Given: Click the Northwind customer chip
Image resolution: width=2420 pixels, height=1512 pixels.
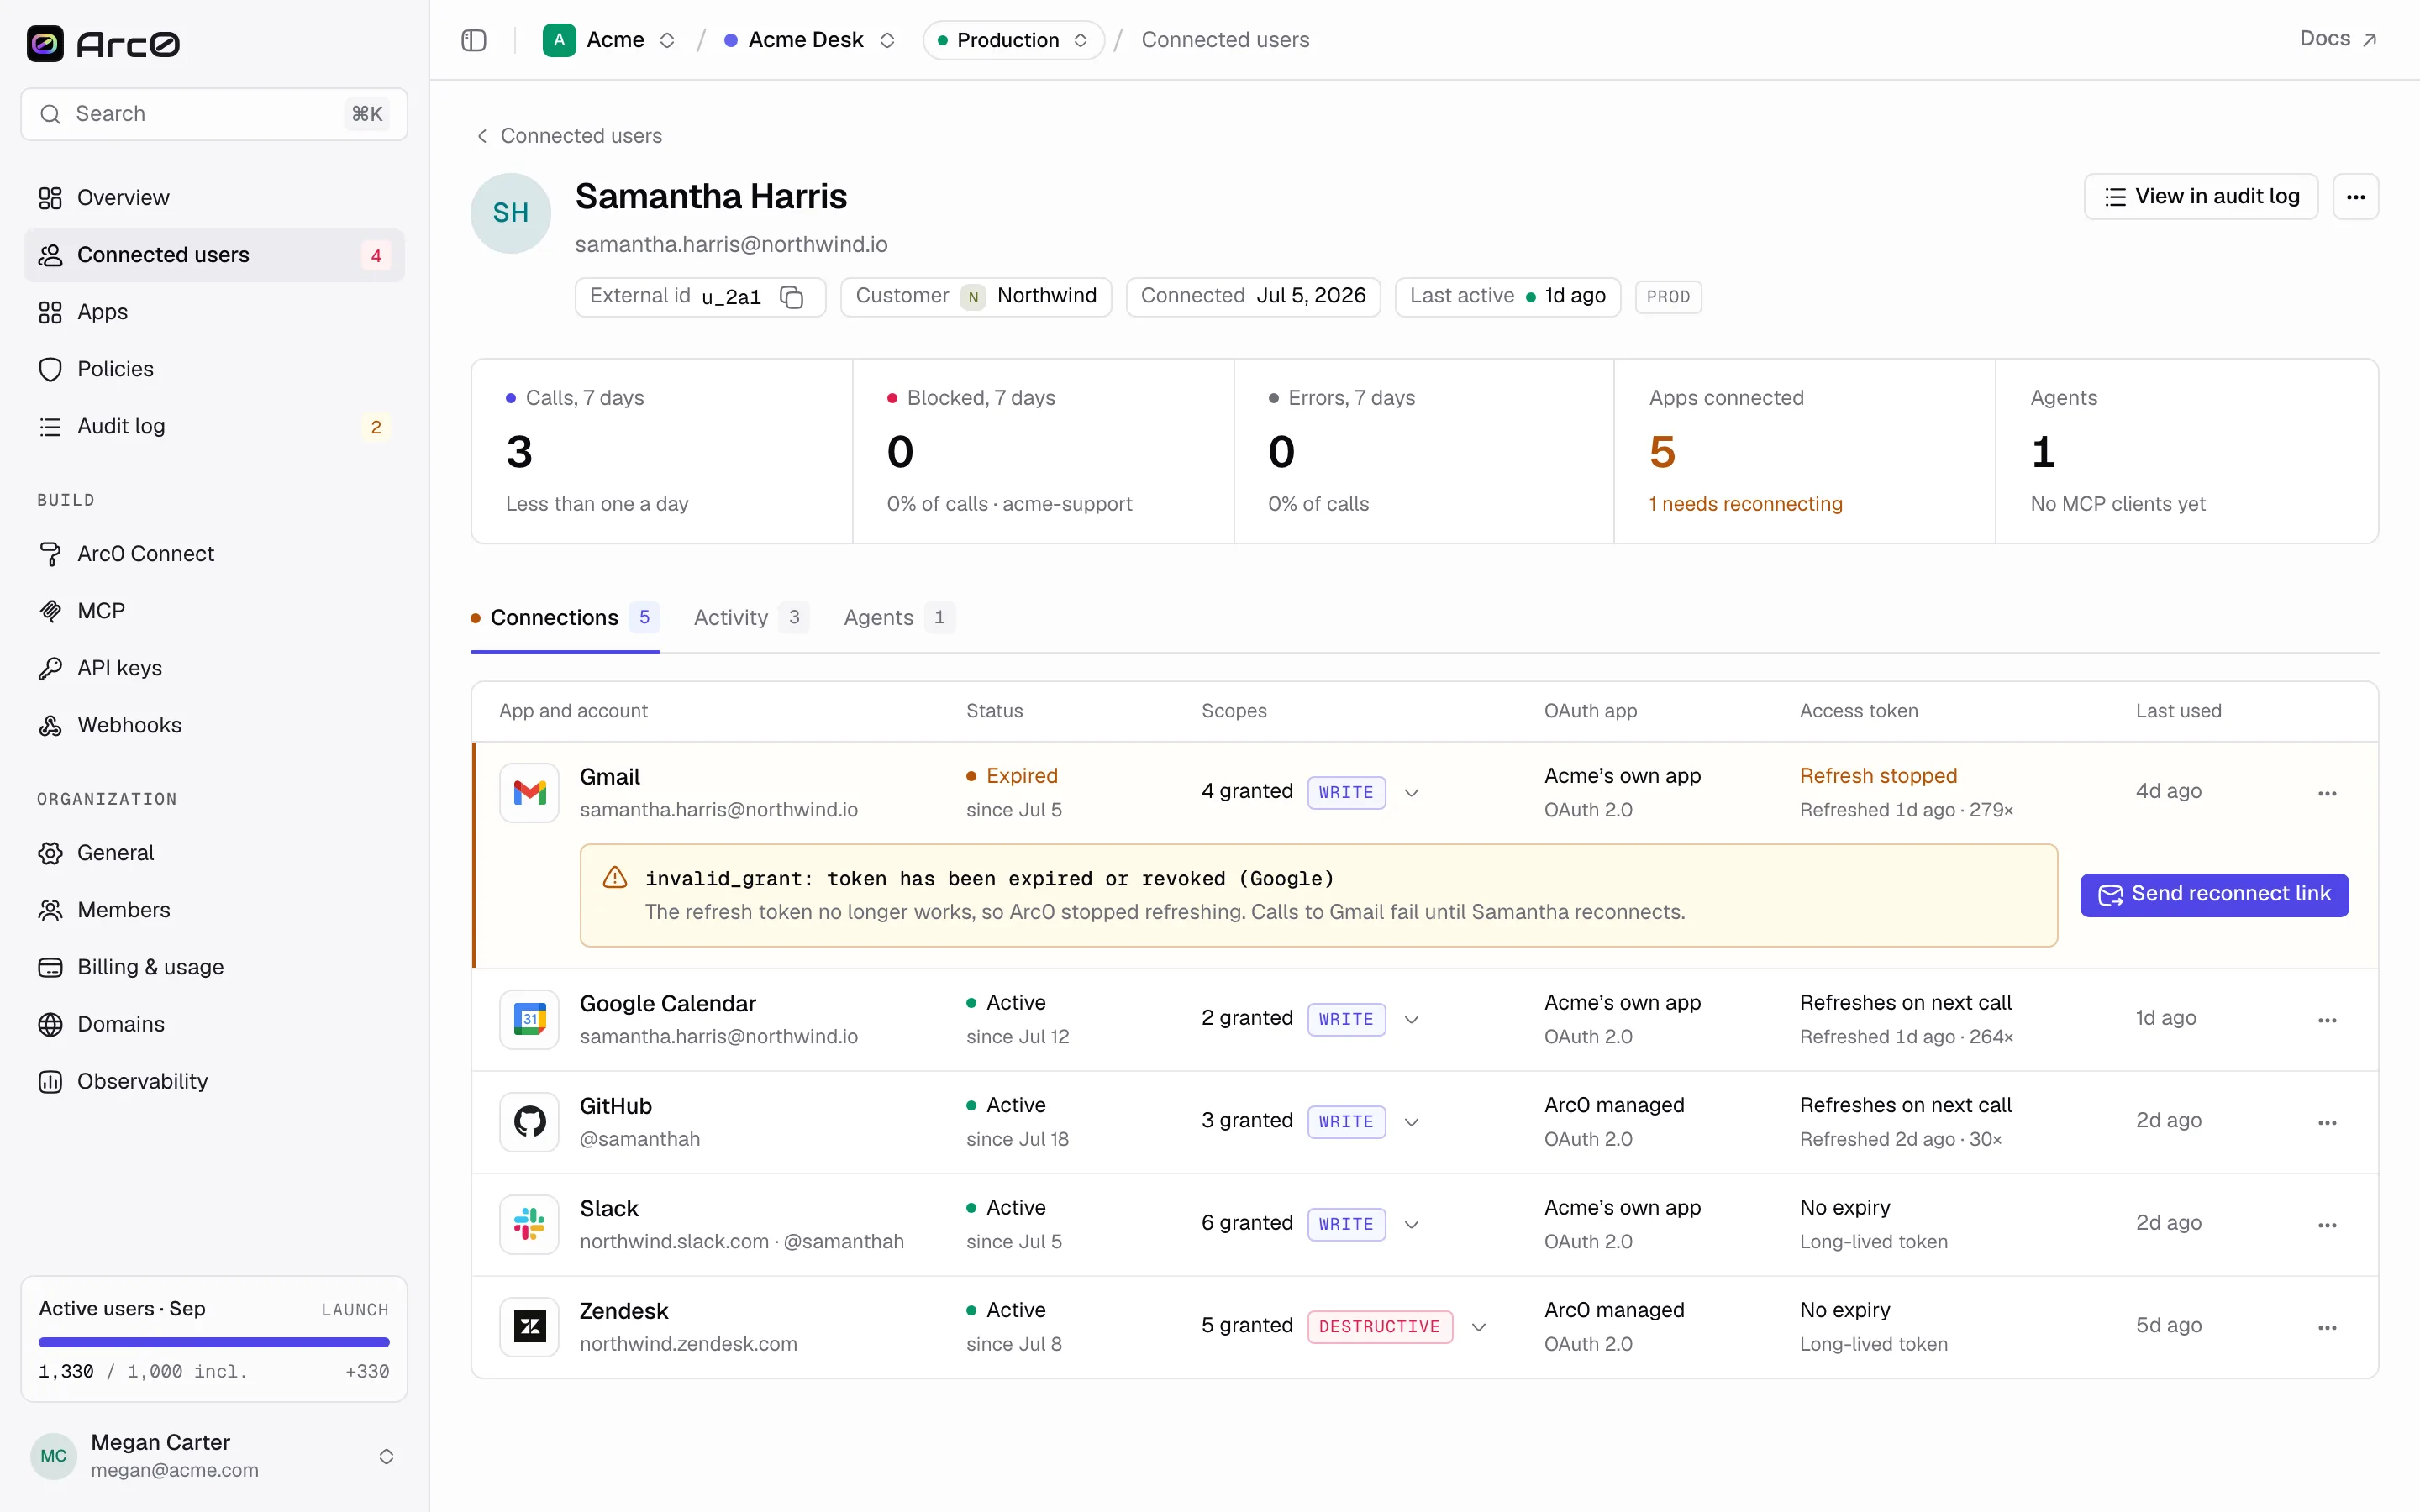Looking at the screenshot, I should coord(976,297).
